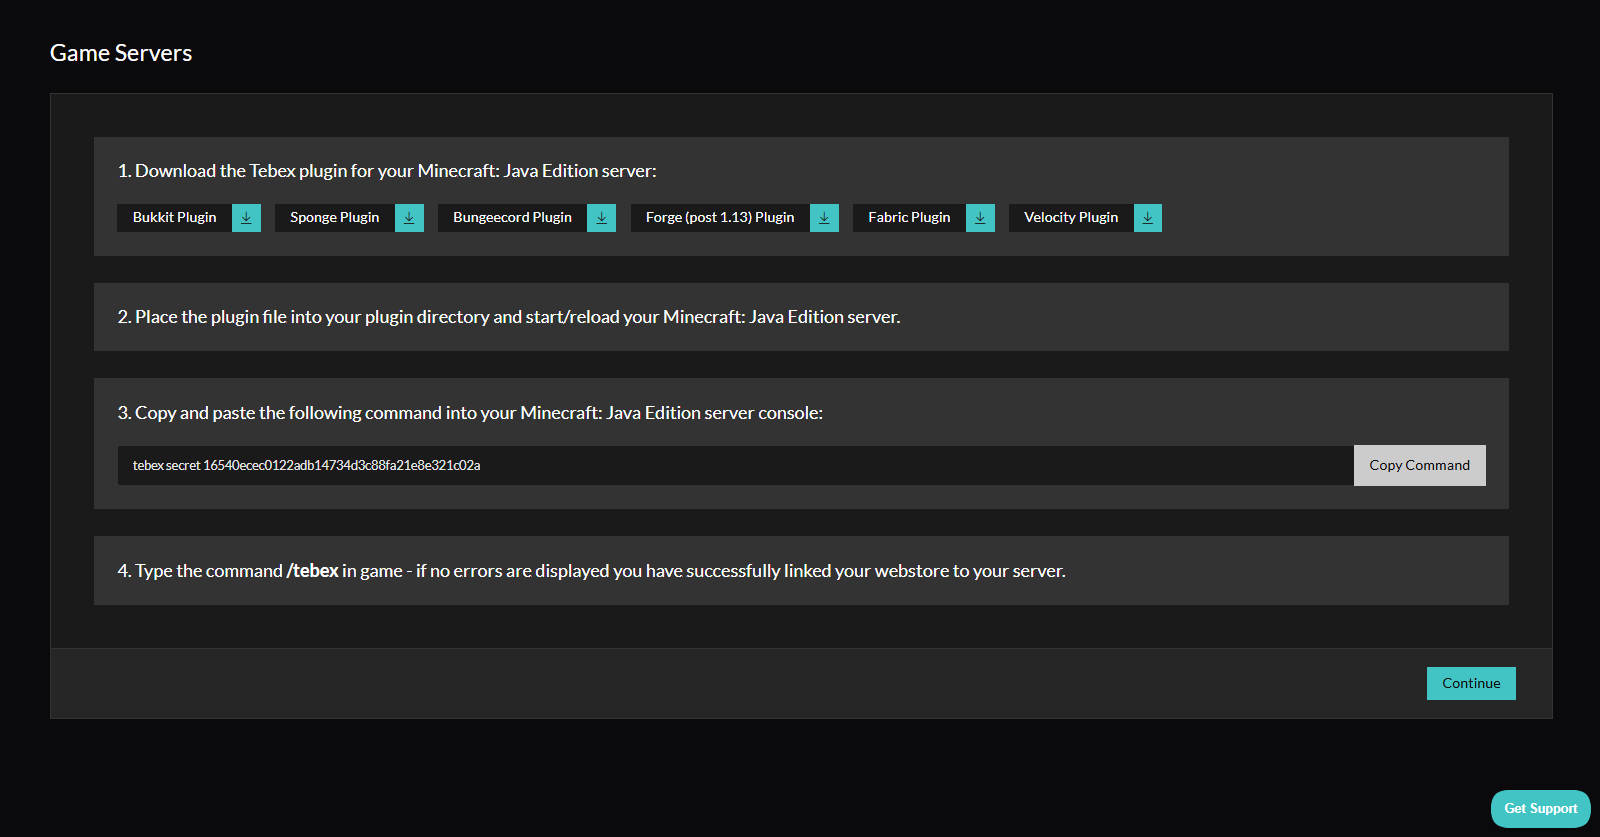Click step 4 Type the command /tebex text
Image resolution: width=1600 pixels, height=837 pixels.
[591, 571]
